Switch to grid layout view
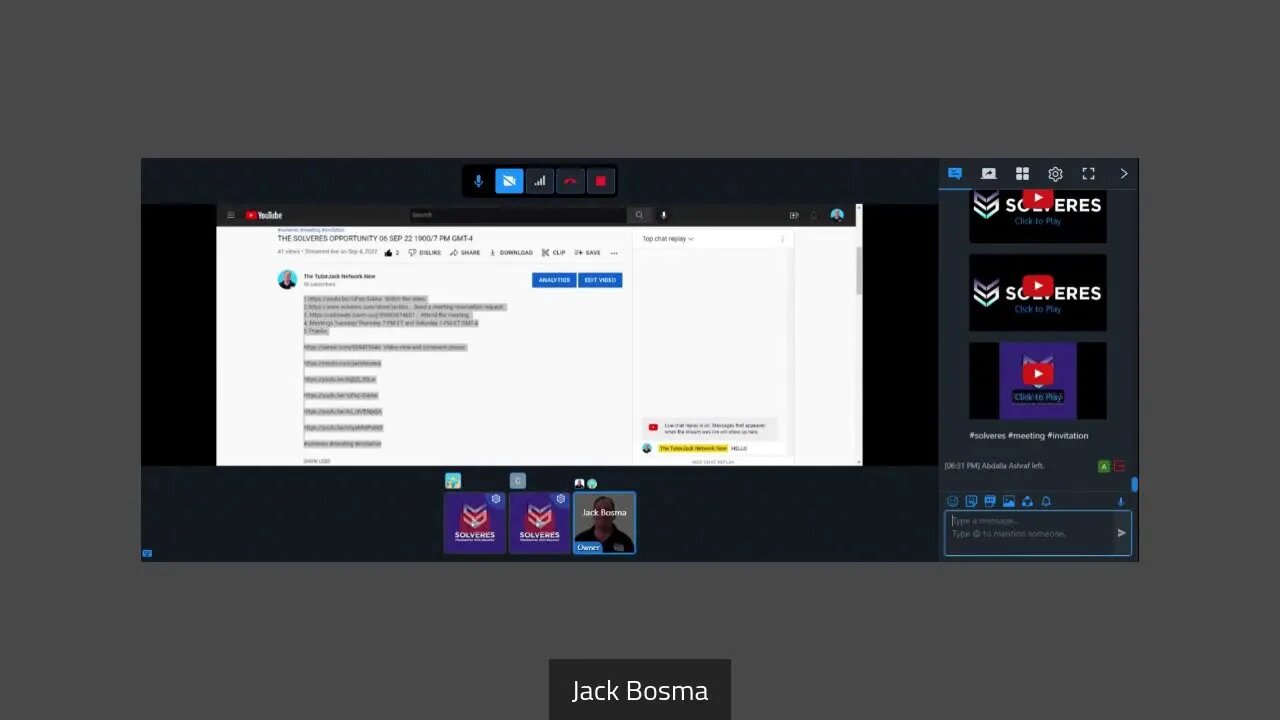This screenshot has height=720, width=1280. 1022,174
